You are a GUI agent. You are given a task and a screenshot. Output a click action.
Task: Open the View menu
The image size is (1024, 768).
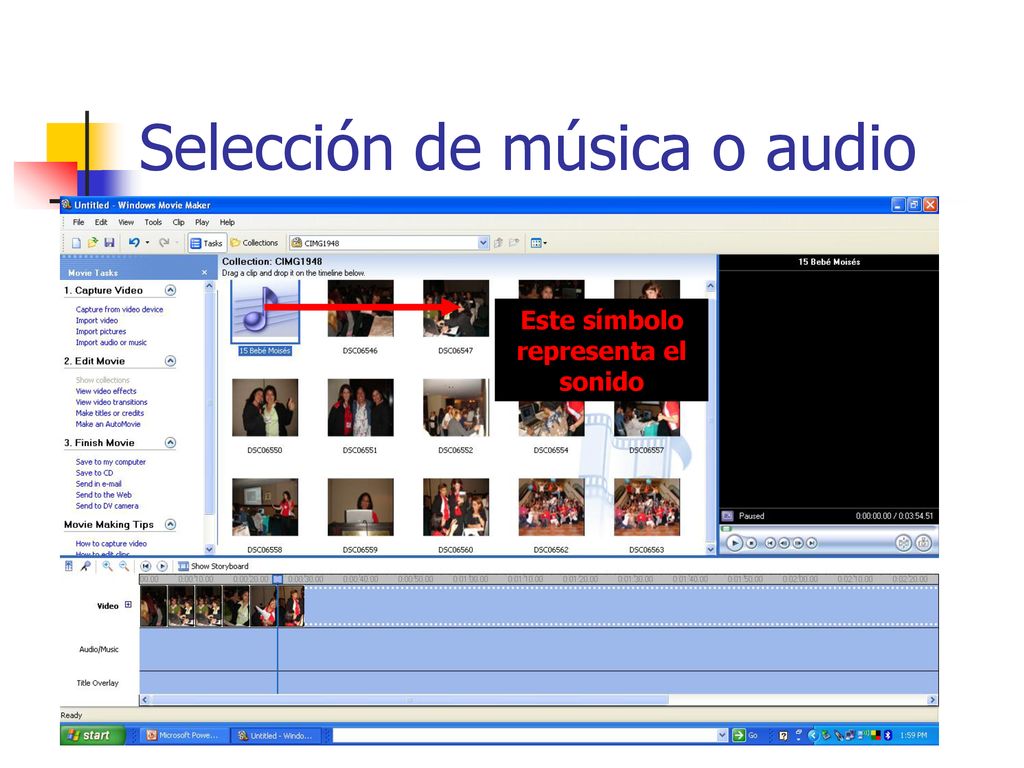(x=126, y=222)
